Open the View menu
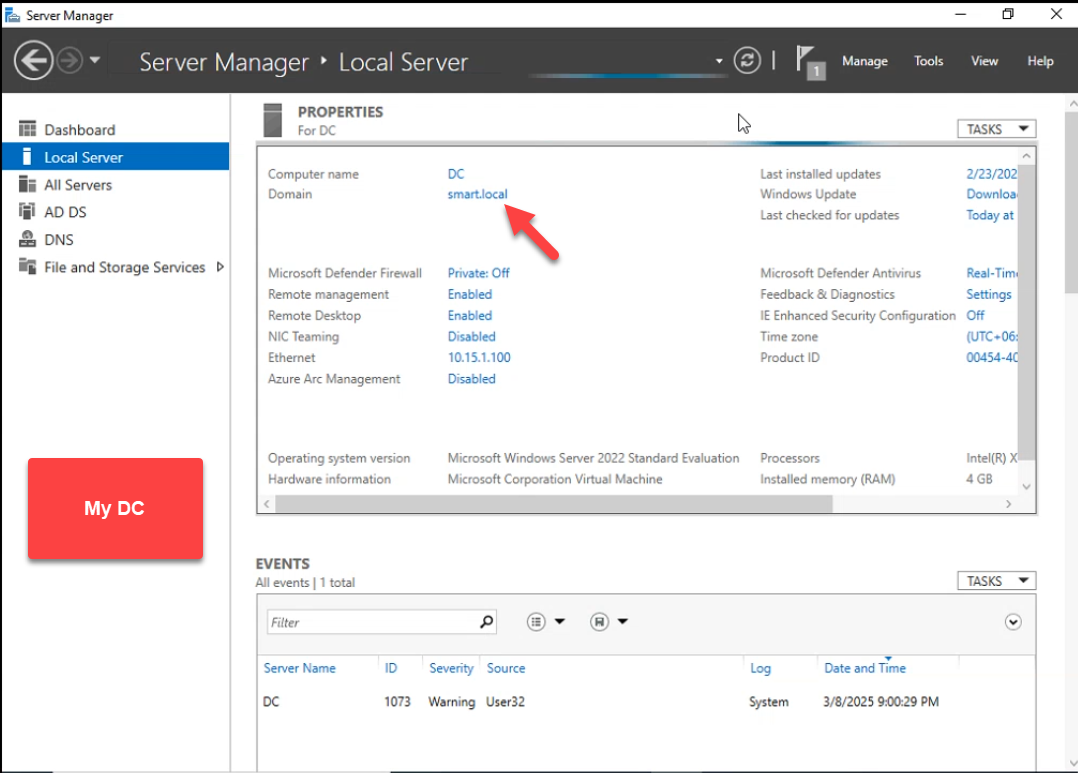This screenshot has width=1078, height=773. [x=984, y=61]
